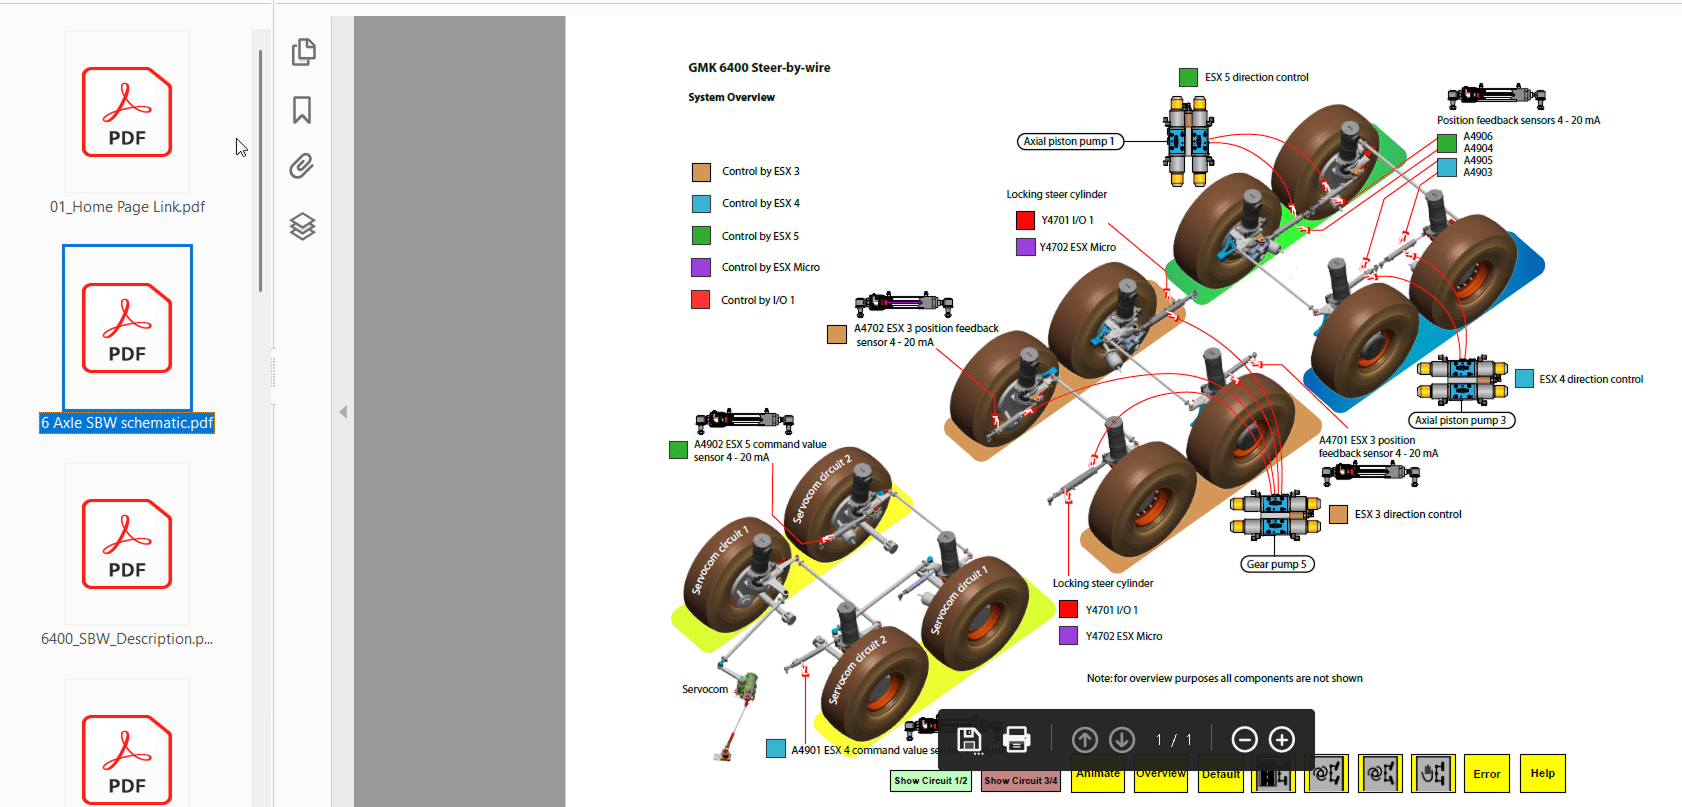Viewport: 1682px width, 807px height.
Task: Zoom in with the plus icon
Action: [x=1282, y=740]
